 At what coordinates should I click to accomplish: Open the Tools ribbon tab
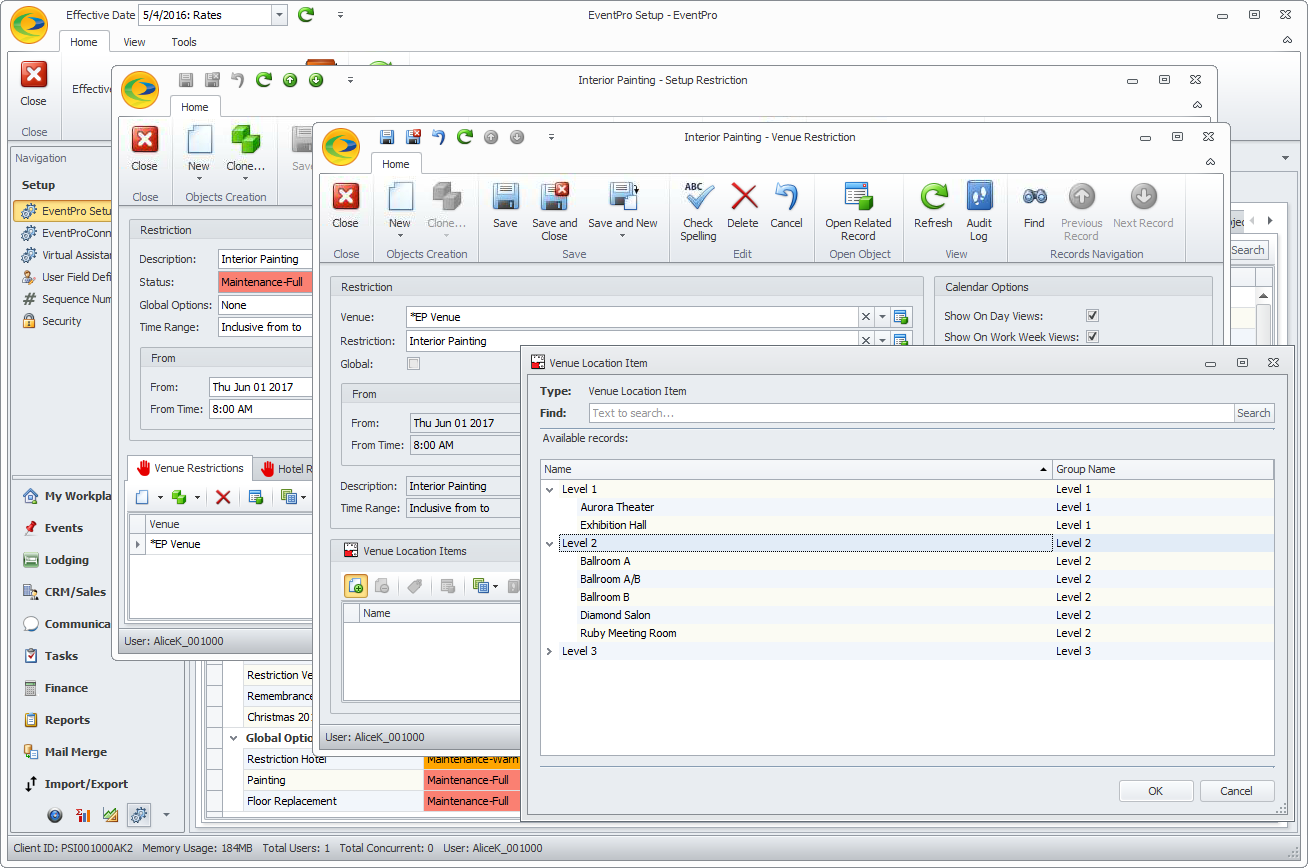[184, 42]
